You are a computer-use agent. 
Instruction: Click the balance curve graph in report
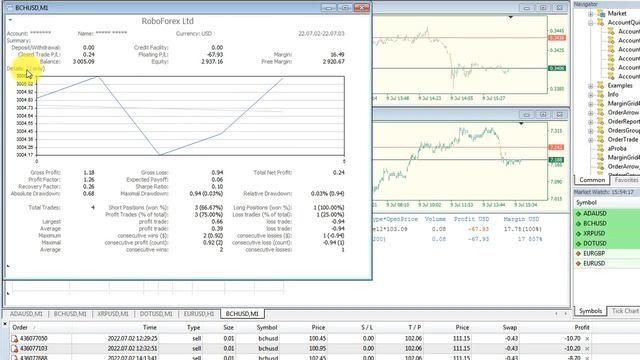(190, 116)
